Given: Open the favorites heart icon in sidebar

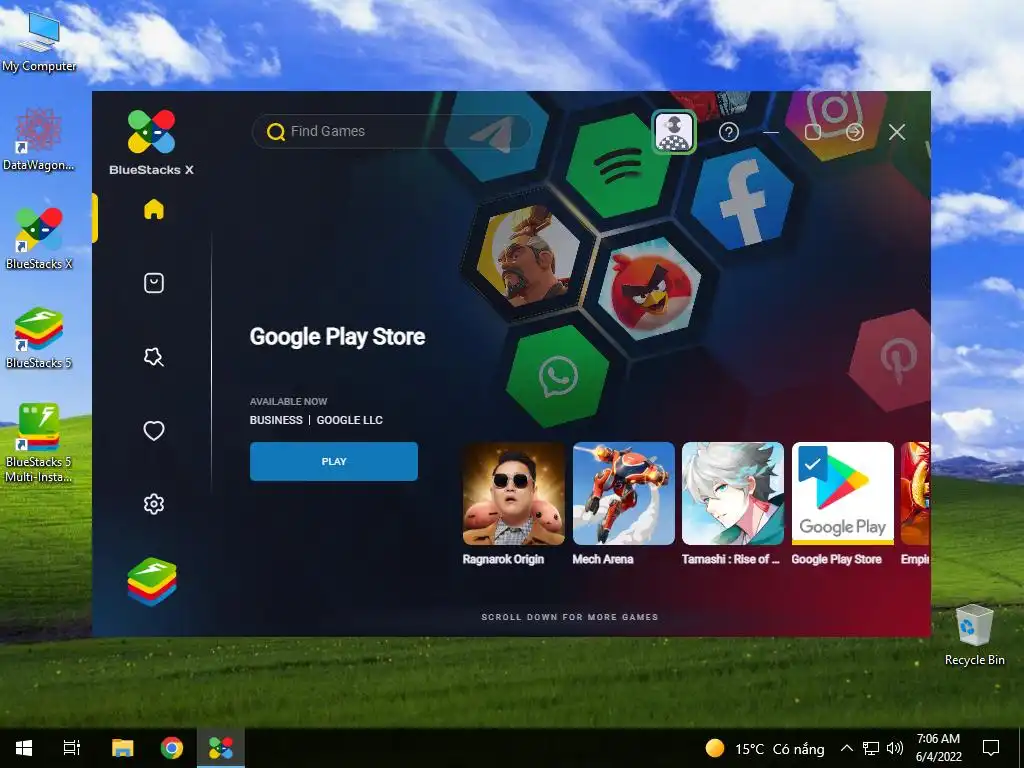Looking at the screenshot, I should coord(153,430).
